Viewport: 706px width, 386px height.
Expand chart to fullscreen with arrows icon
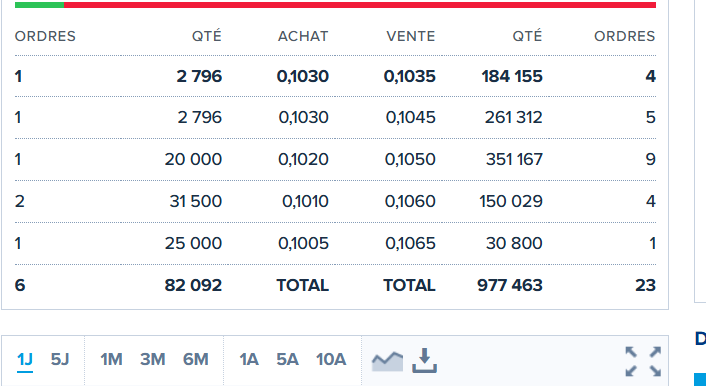tap(643, 361)
